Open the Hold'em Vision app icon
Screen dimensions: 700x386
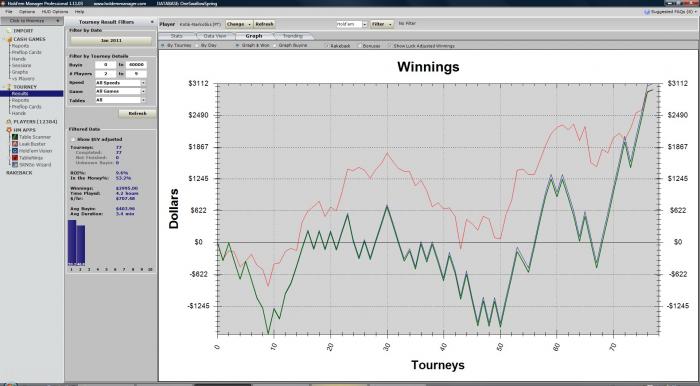click(x=15, y=151)
